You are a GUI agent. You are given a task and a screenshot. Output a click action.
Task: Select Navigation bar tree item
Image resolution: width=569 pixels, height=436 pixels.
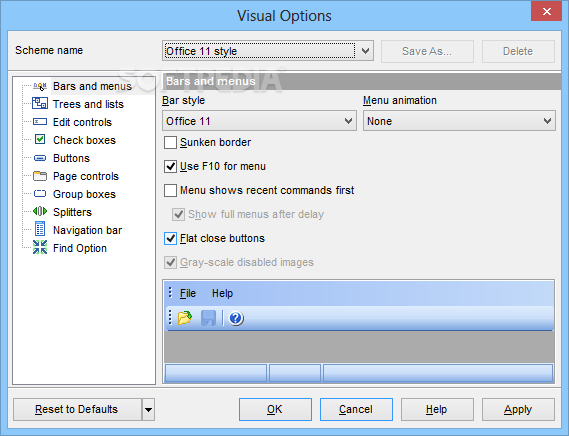pos(87,230)
